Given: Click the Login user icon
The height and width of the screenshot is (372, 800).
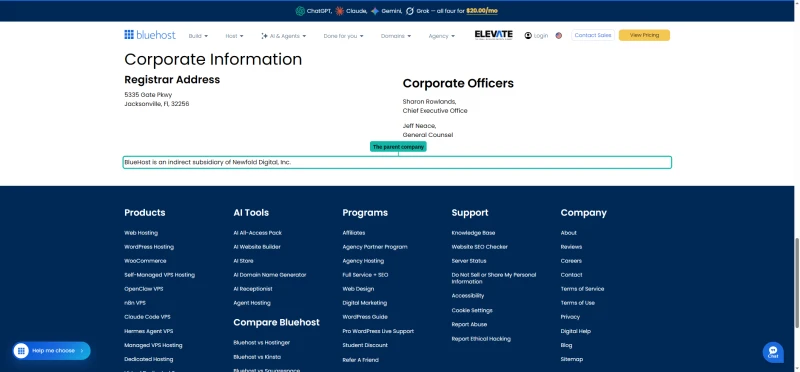Looking at the screenshot, I should pyautogui.click(x=528, y=36).
